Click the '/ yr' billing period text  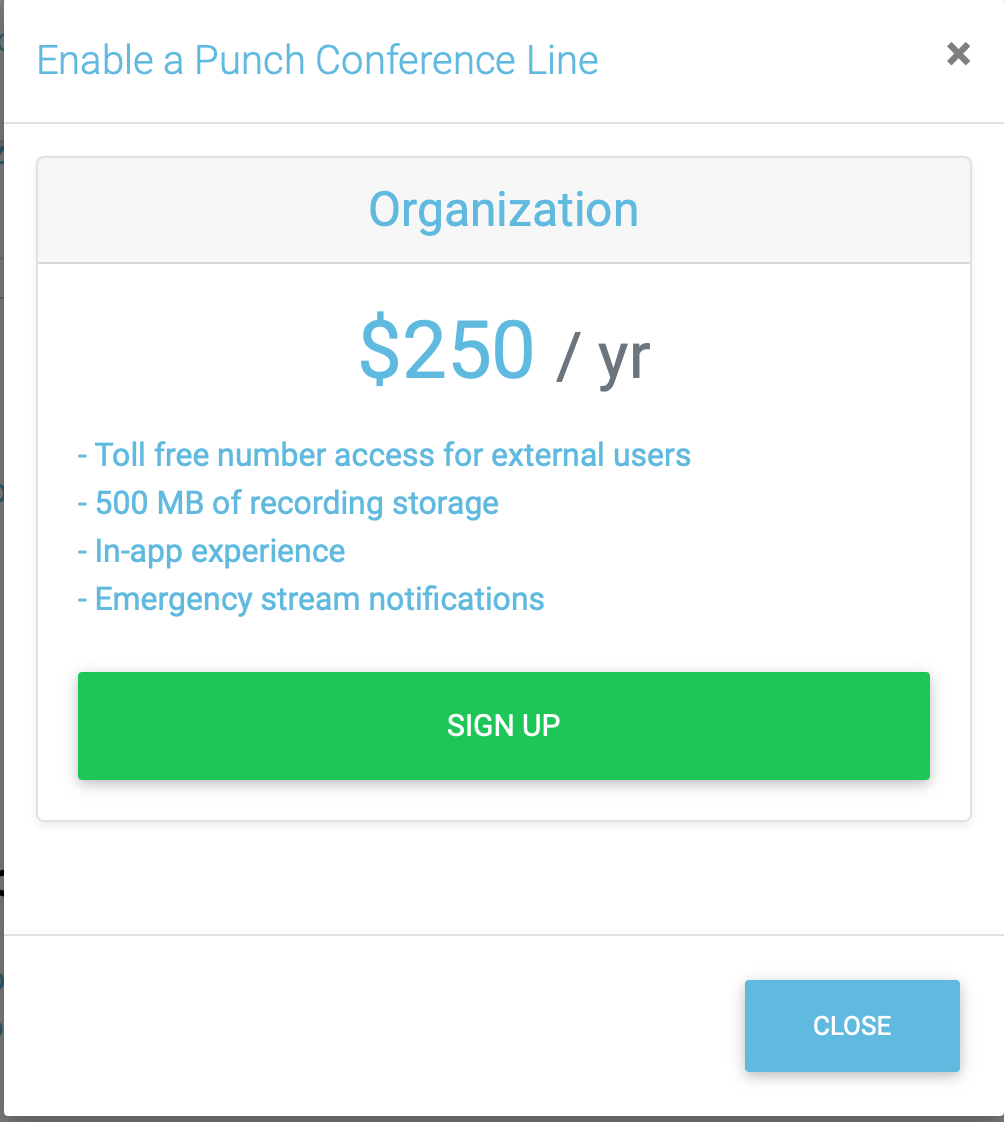(x=603, y=355)
